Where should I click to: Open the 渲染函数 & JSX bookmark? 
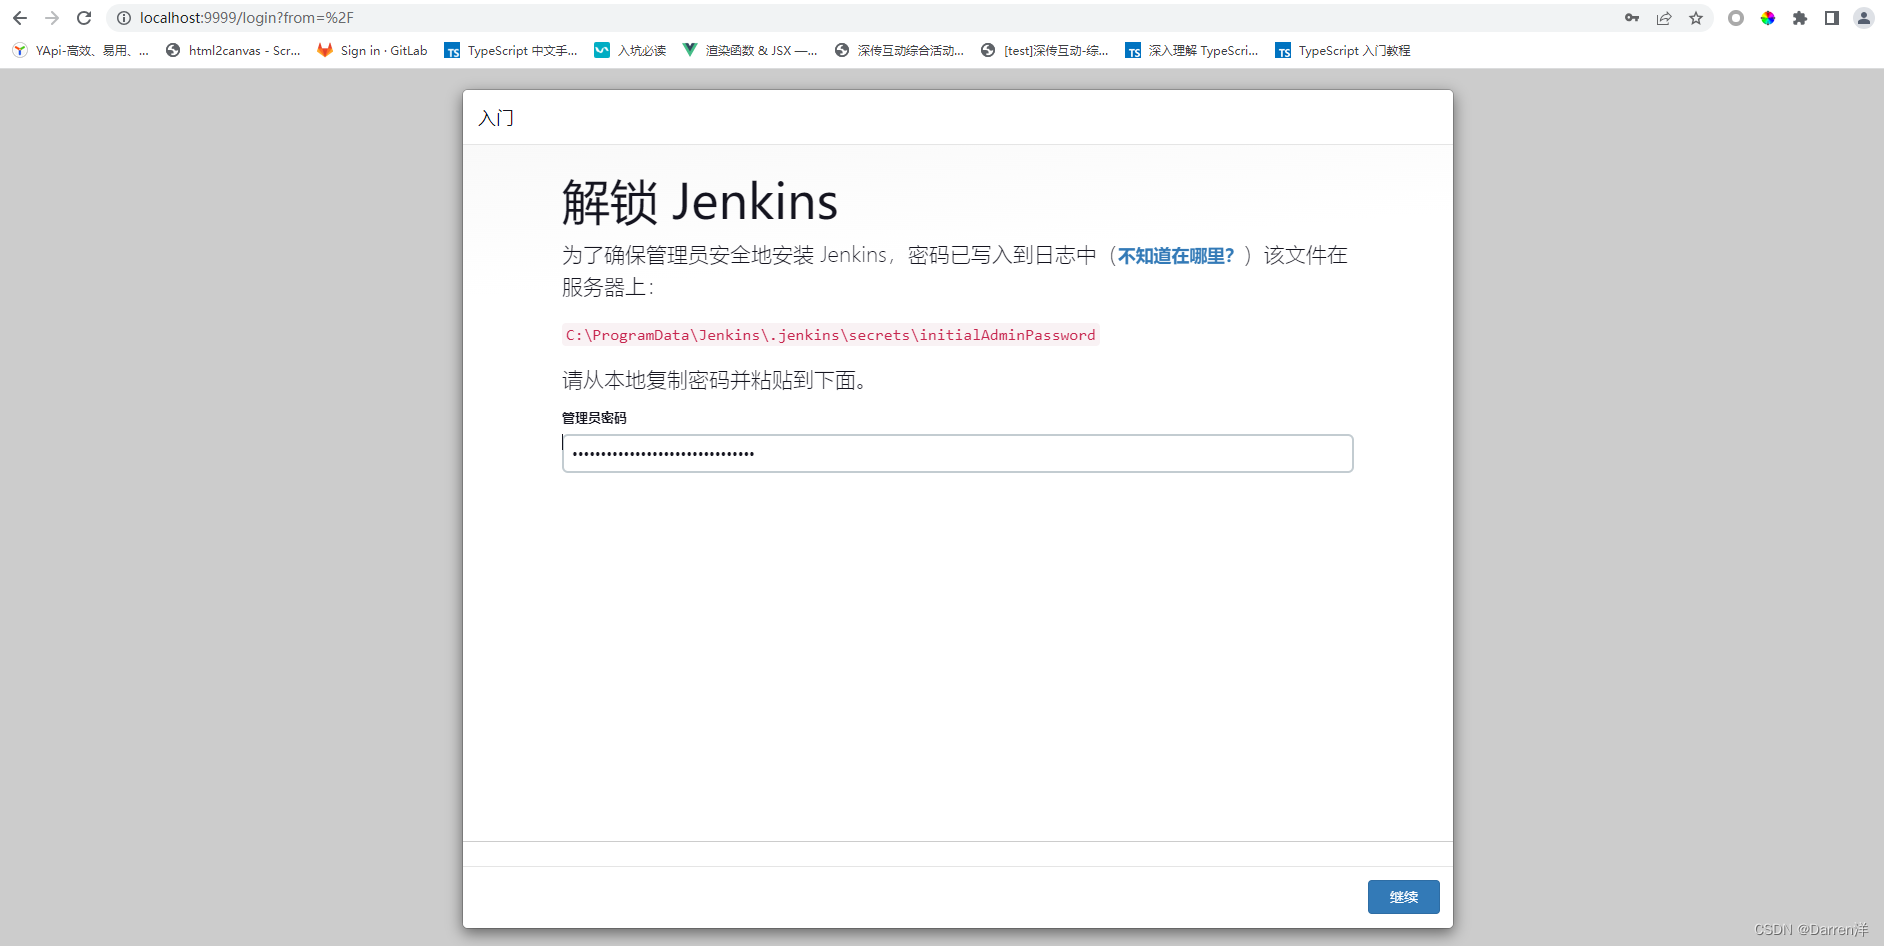click(750, 50)
